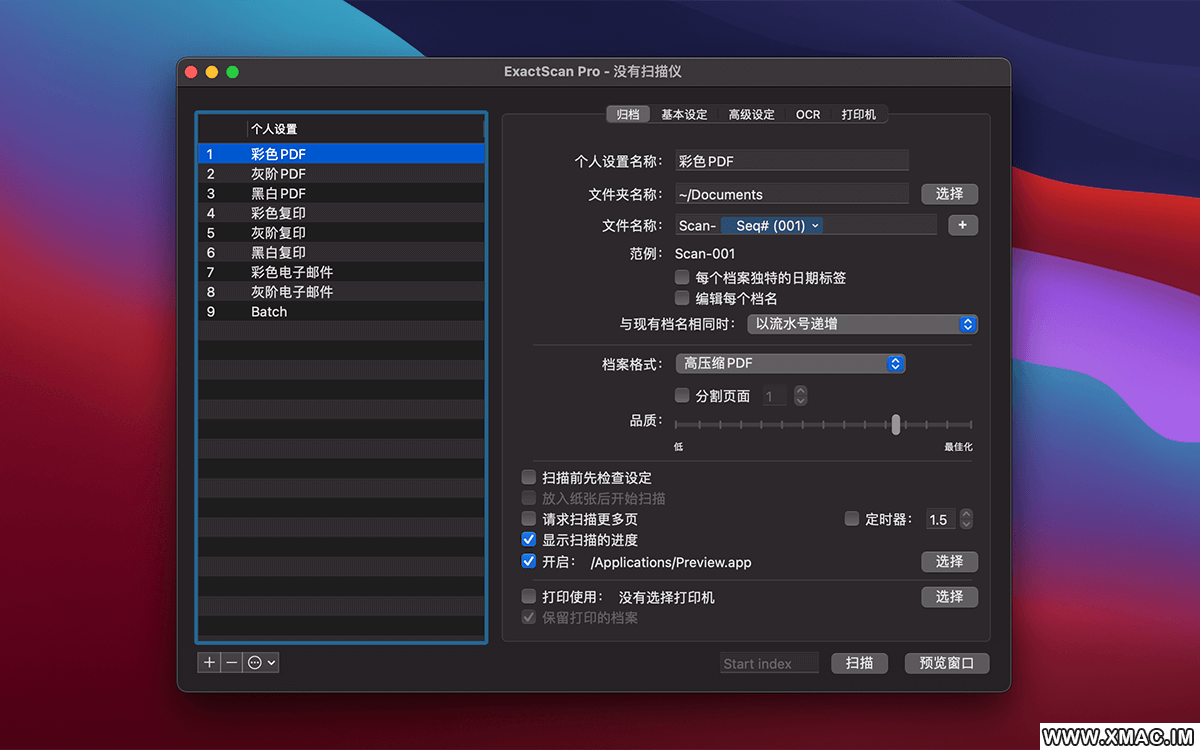The width and height of the screenshot is (1200, 750).
Task: Select 黑白复印 profile row
Action: coord(342,253)
